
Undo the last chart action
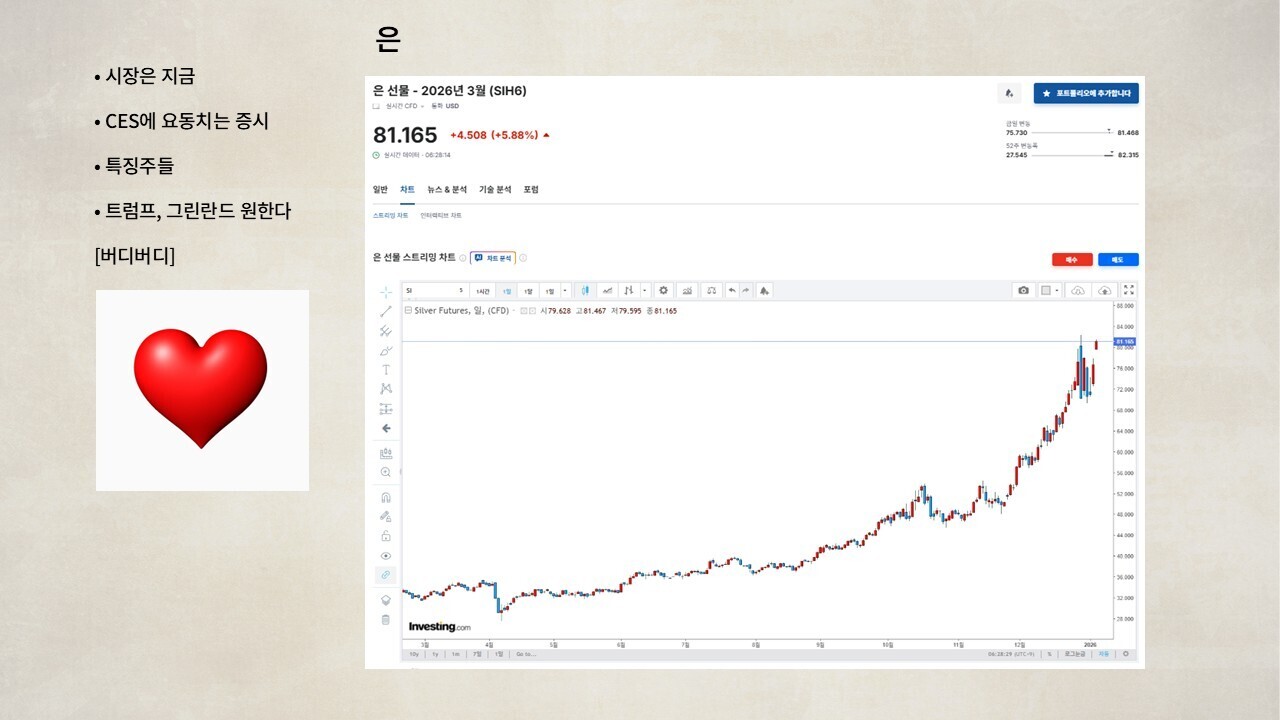pyautogui.click(x=732, y=291)
